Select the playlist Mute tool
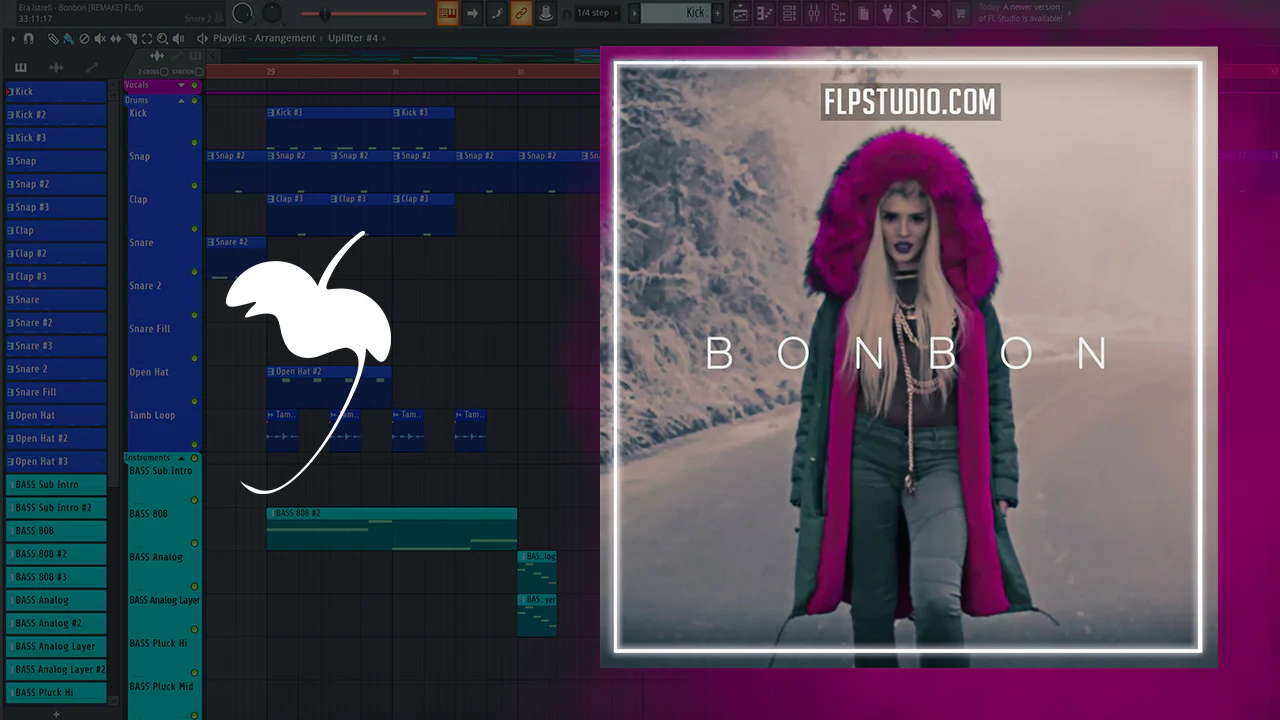This screenshot has height=720, width=1280. pyautogui.click(x=100, y=38)
